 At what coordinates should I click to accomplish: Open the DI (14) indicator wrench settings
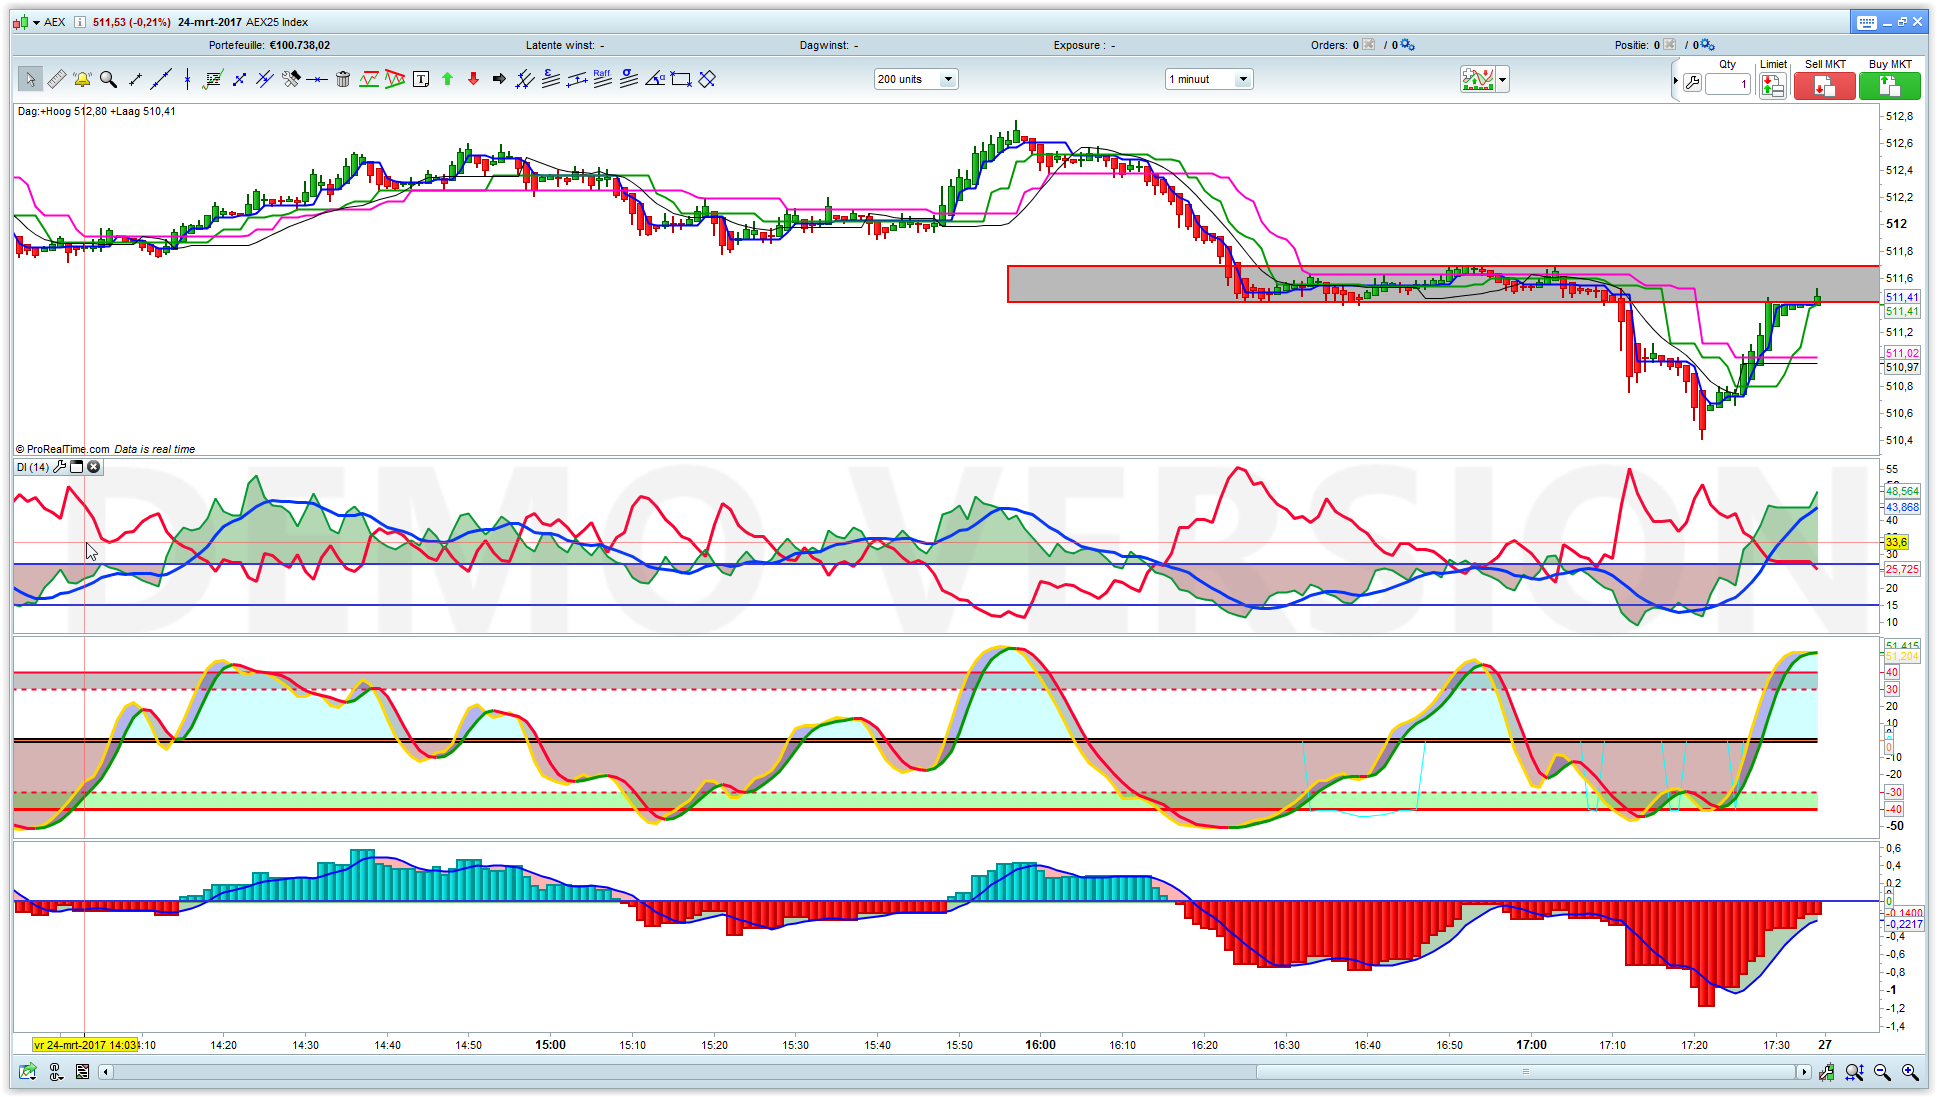tap(60, 467)
